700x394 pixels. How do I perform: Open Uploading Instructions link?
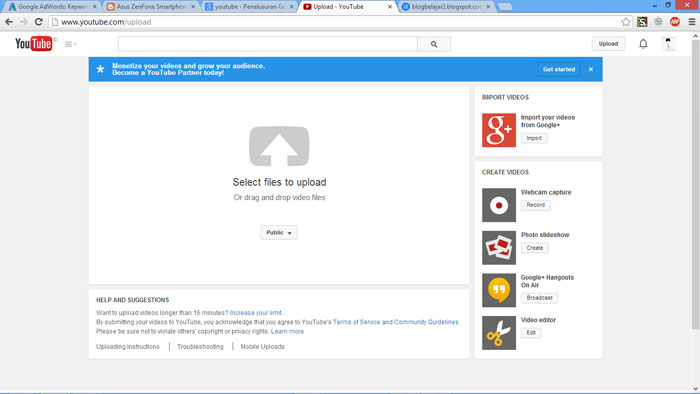click(128, 347)
